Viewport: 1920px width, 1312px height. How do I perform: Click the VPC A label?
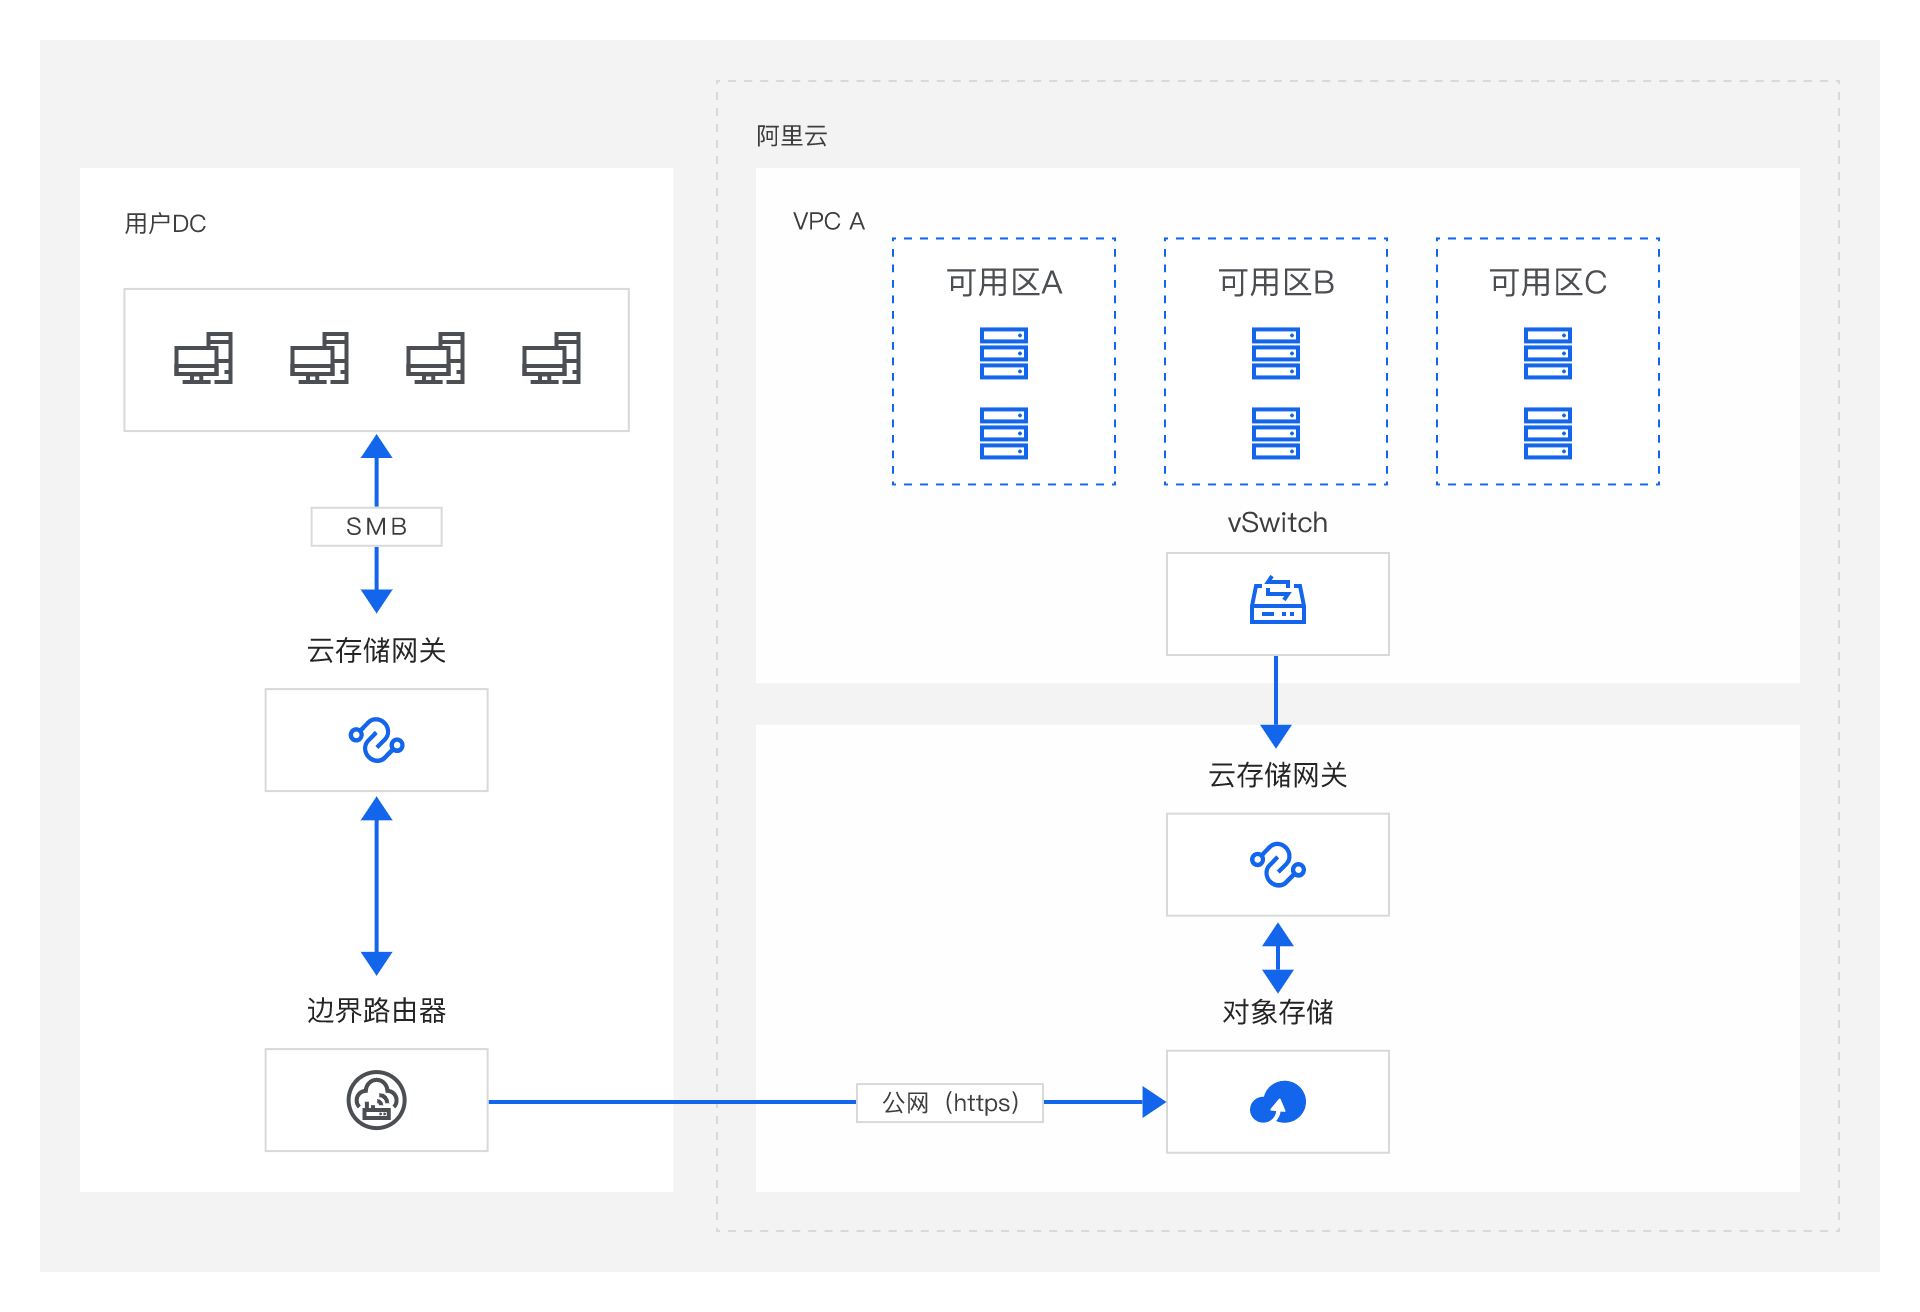[x=828, y=221]
